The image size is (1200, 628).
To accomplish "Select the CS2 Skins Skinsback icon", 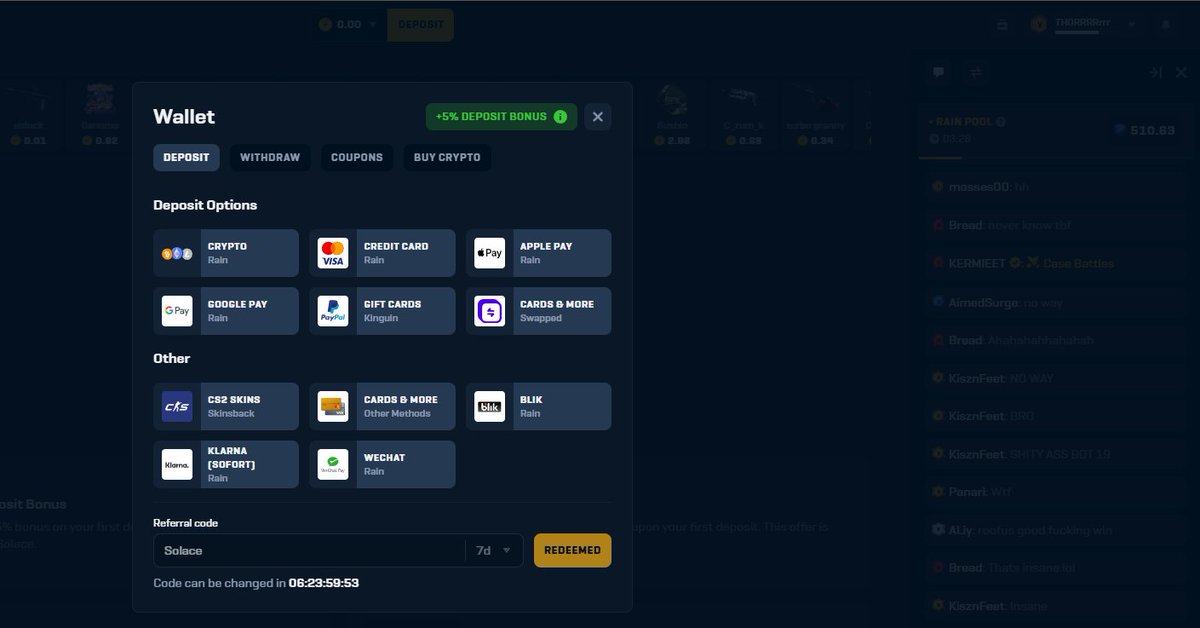I will tap(177, 406).
